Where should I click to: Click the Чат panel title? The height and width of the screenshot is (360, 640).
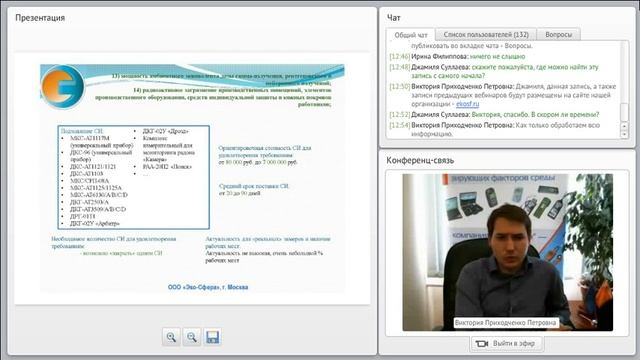[393, 18]
